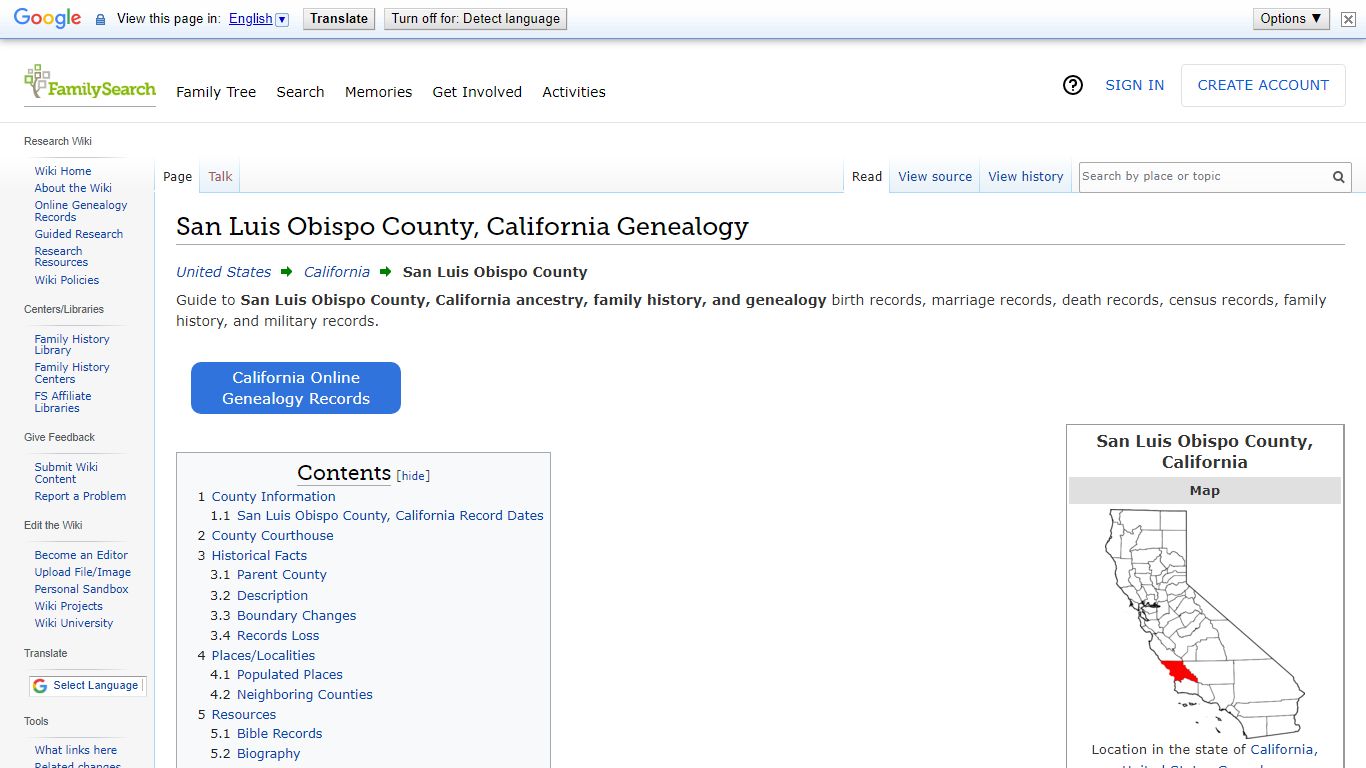Open California Online Genealogy Records button

coord(296,388)
